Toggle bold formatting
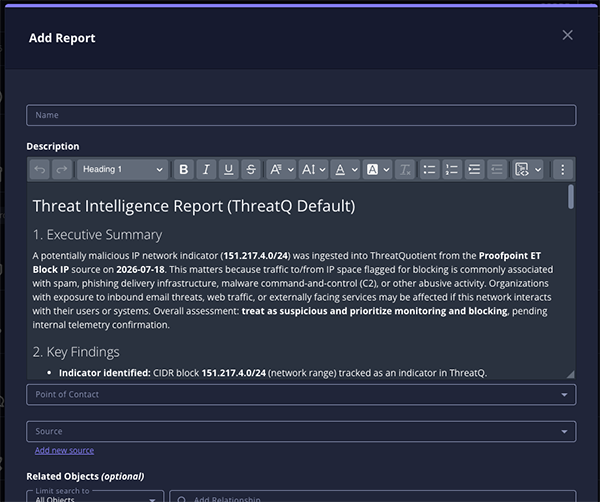600x502 pixels. pyautogui.click(x=184, y=169)
